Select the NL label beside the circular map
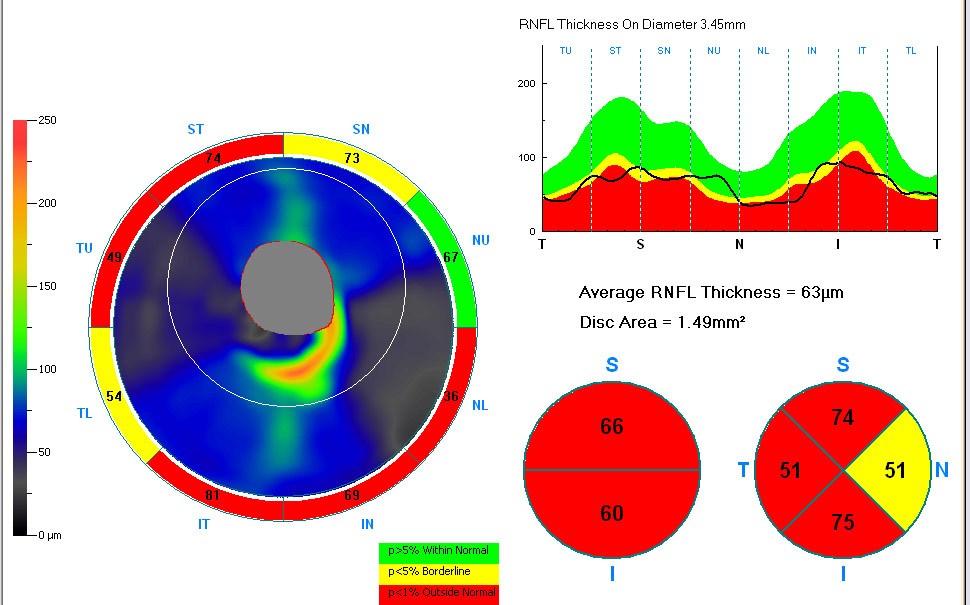The image size is (970, 605). pyautogui.click(x=480, y=406)
